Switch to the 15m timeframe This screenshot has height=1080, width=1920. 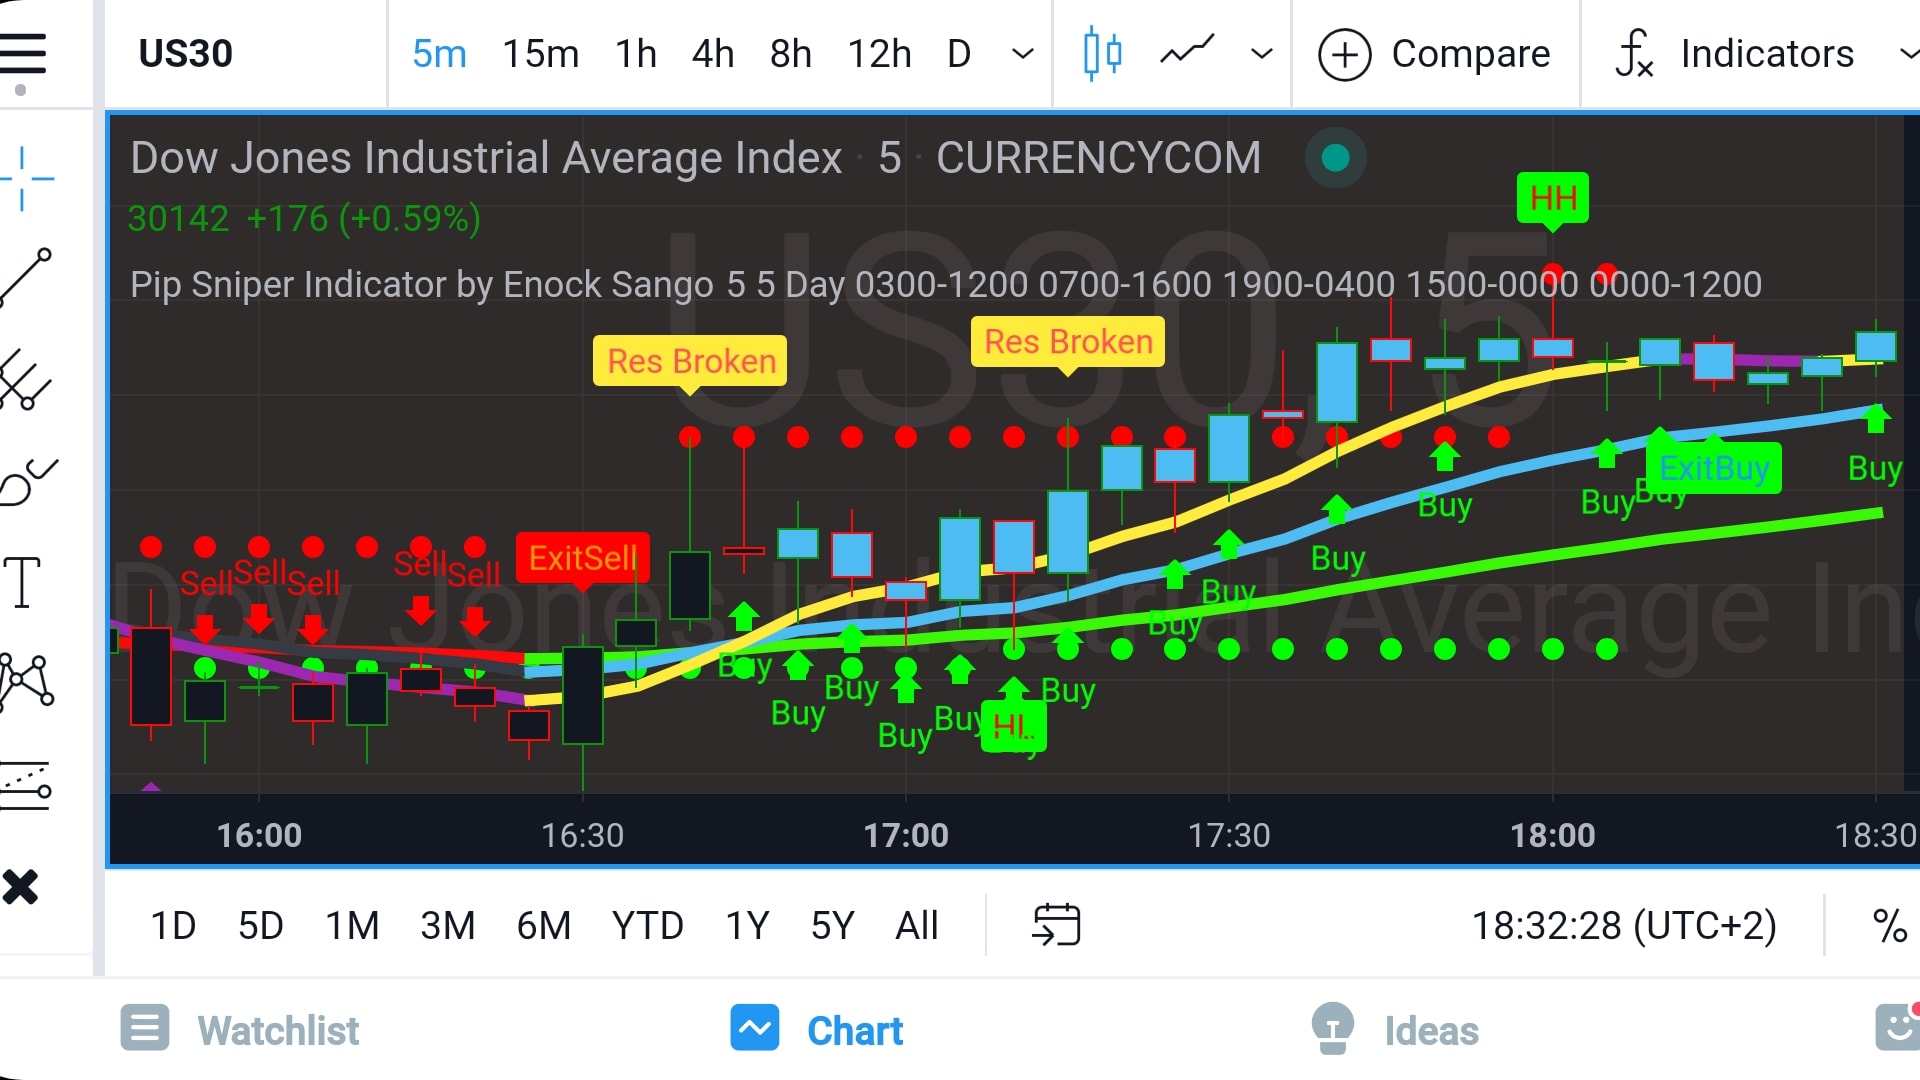pyautogui.click(x=541, y=54)
